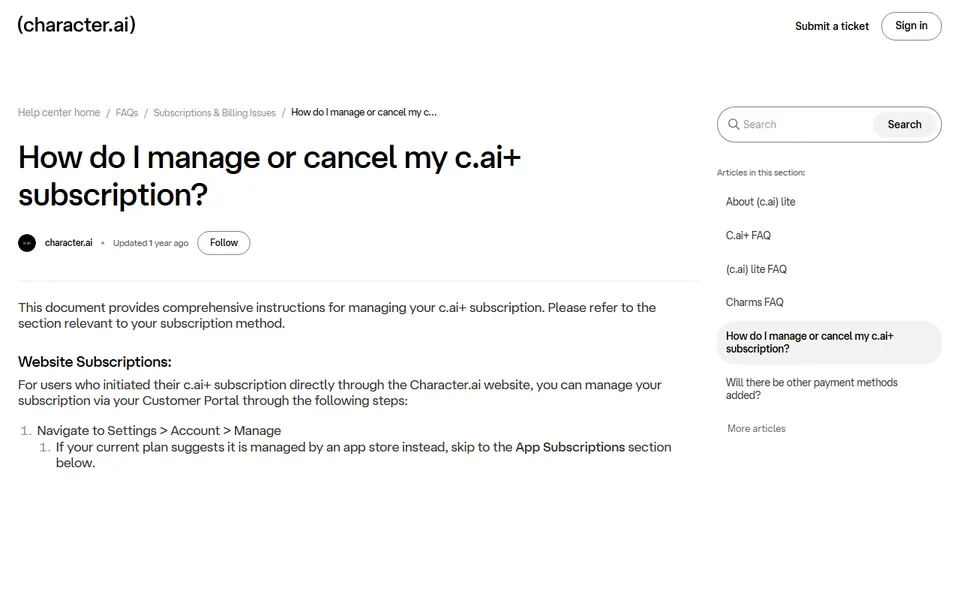Click the Search button
Screen dimensions: 960x600
coord(904,124)
